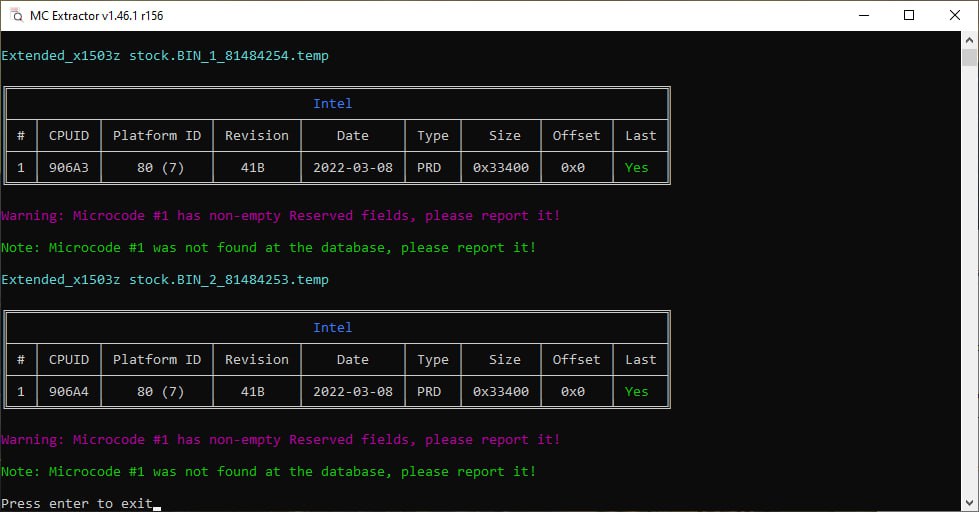Image resolution: width=979 pixels, height=512 pixels.
Task: Click the window title MC Extractor v1.46.1 r156
Action: (x=97, y=16)
